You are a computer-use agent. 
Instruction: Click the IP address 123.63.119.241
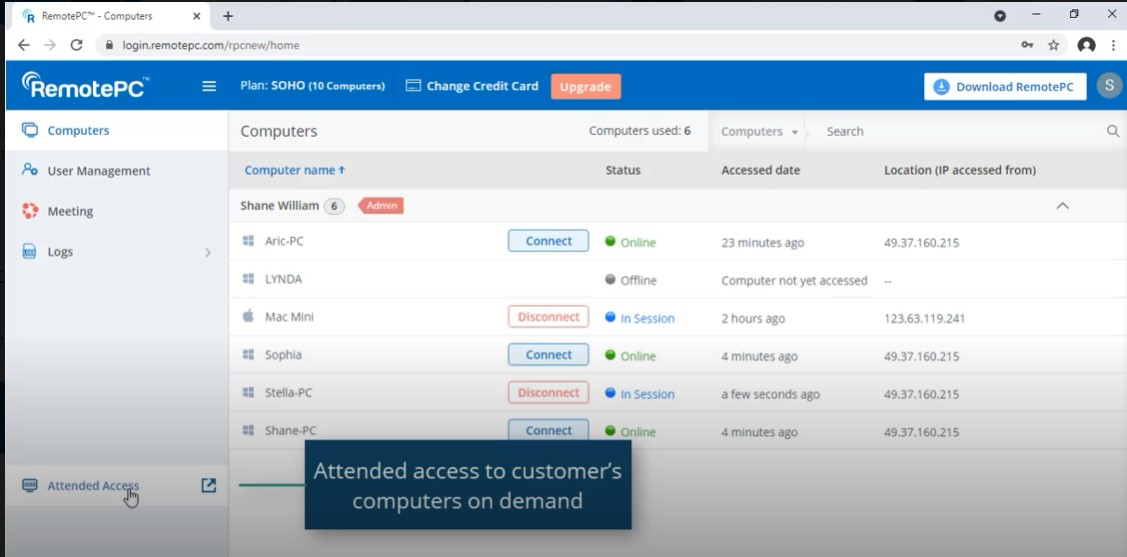point(924,318)
